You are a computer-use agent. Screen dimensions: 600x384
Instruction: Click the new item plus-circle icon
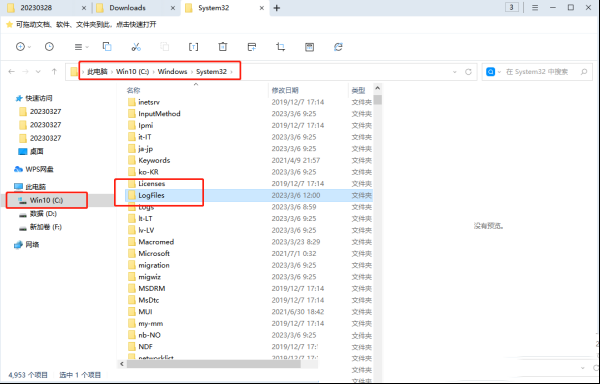(20, 47)
